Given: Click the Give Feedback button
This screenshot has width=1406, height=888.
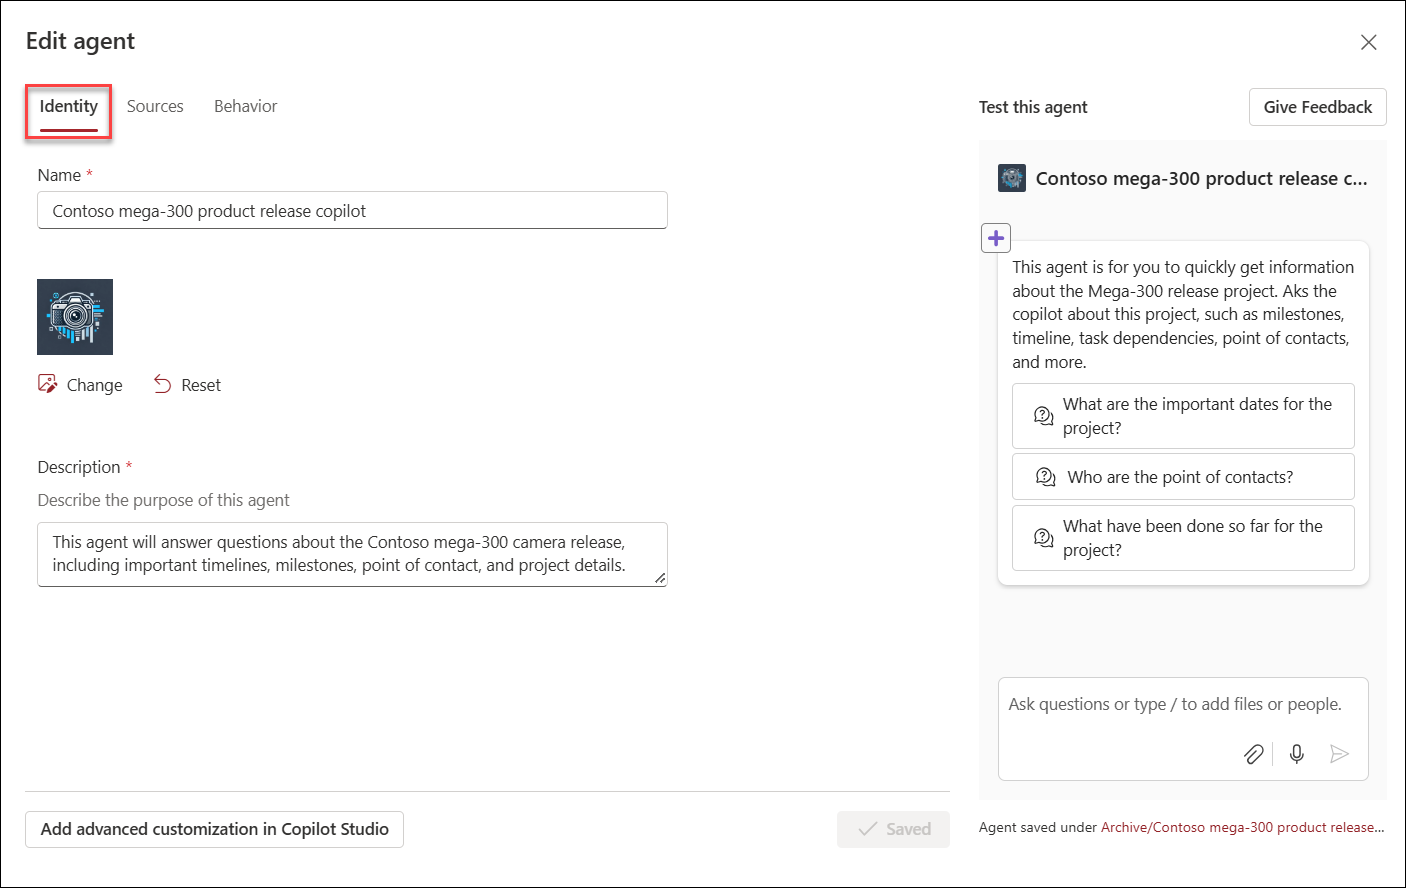Looking at the screenshot, I should 1317,107.
